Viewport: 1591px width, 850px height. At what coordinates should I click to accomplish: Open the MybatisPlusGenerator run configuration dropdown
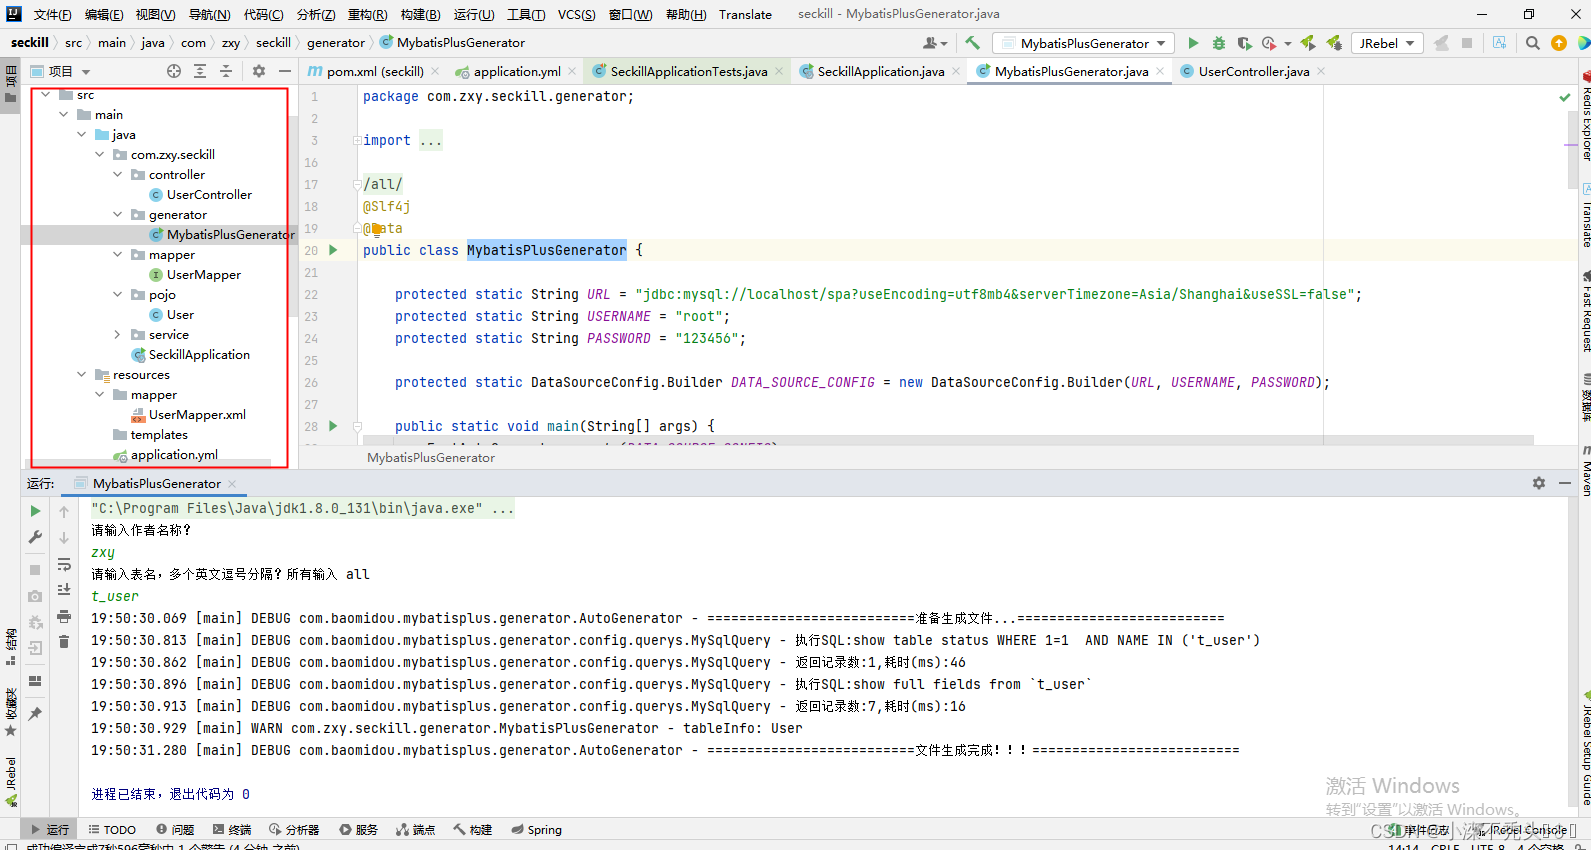click(x=1083, y=43)
